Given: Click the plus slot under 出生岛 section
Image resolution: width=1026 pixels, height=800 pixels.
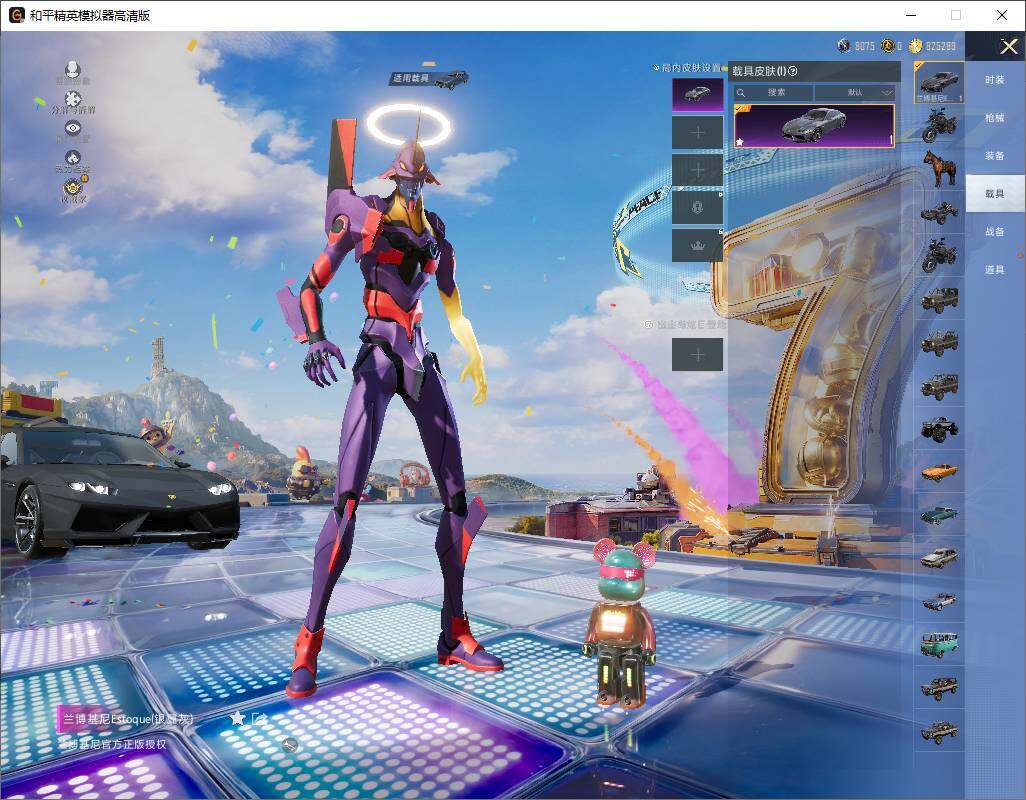Looking at the screenshot, I should (697, 355).
